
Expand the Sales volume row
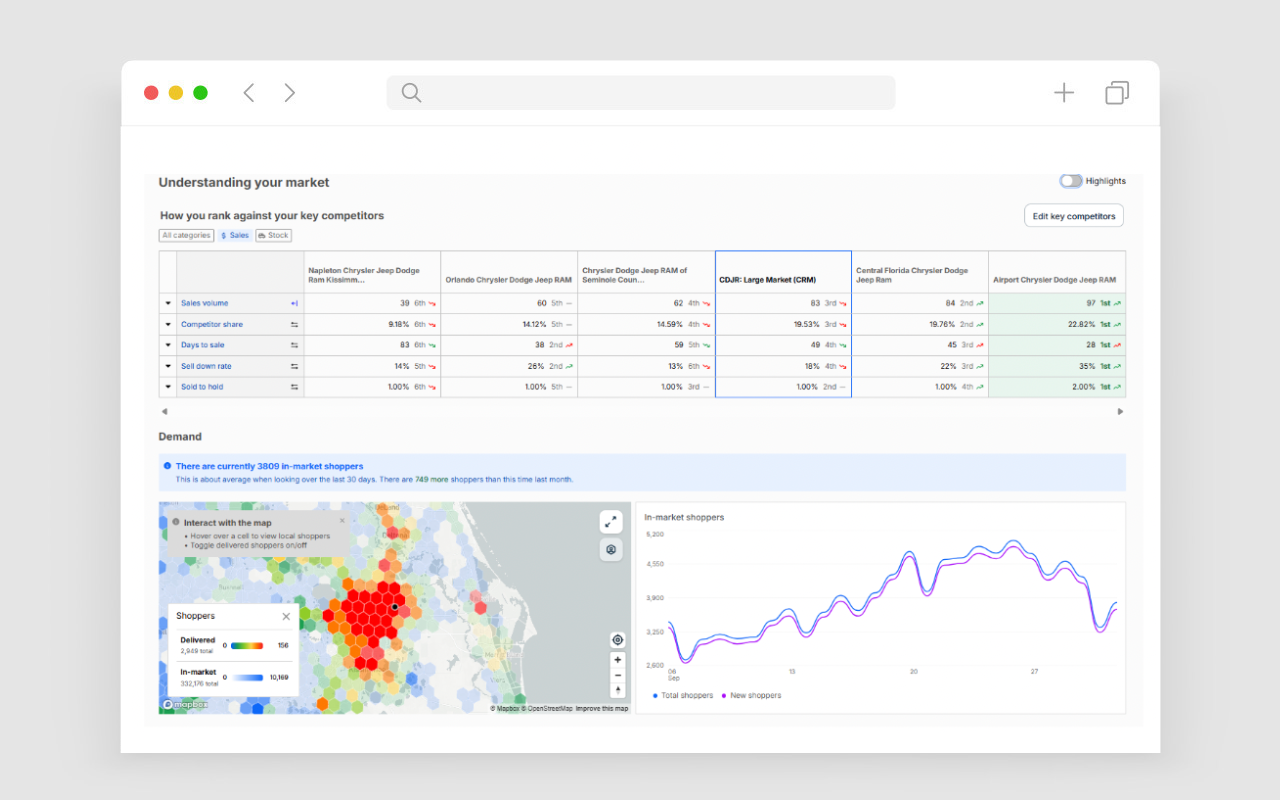click(x=167, y=303)
